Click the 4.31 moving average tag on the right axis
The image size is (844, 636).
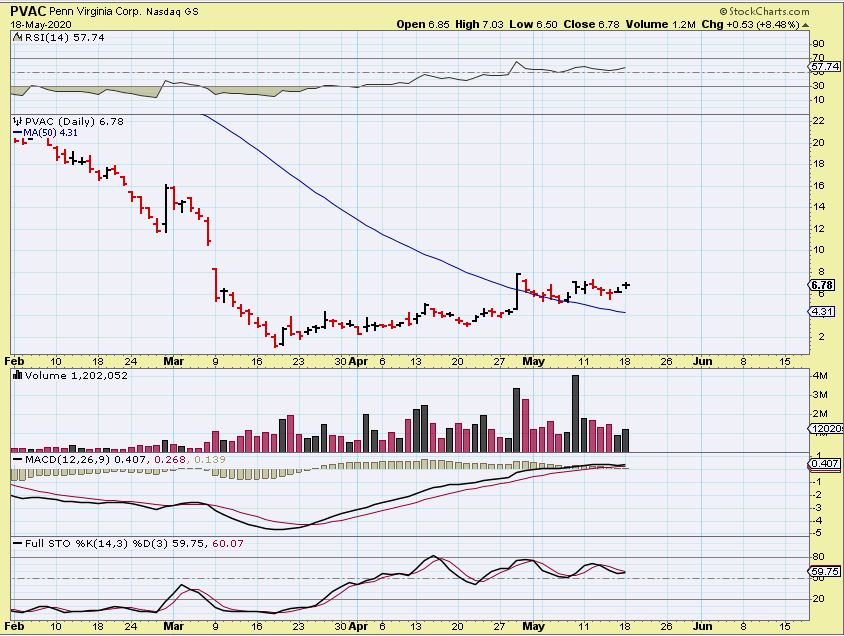point(822,312)
